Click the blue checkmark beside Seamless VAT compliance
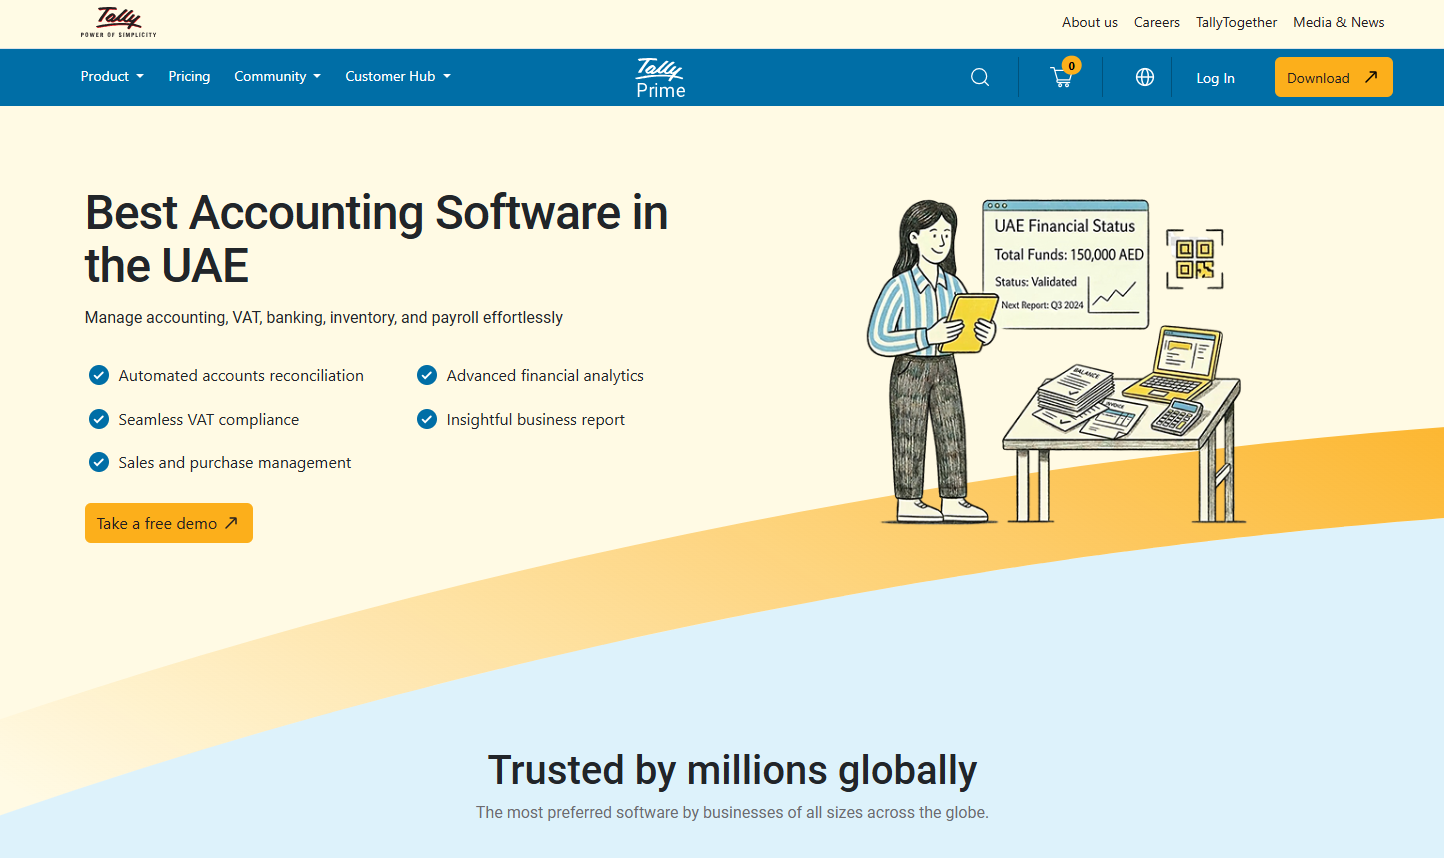1444x858 pixels. coord(99,419)
